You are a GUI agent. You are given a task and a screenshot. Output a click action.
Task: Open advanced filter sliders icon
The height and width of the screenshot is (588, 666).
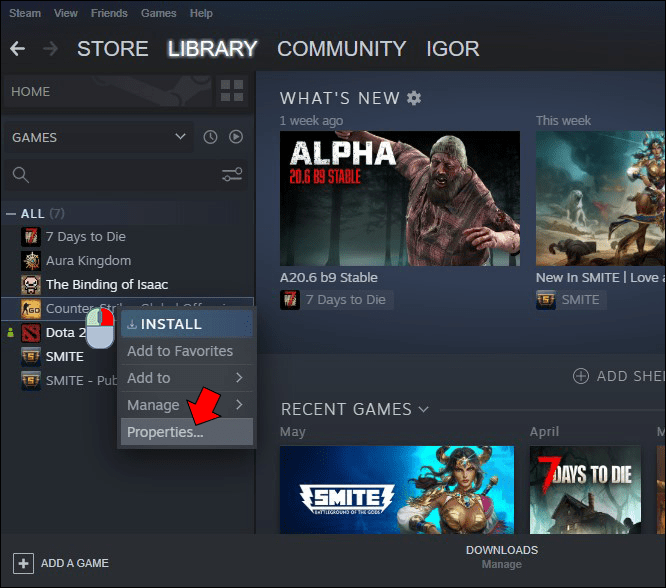(232, 174)
